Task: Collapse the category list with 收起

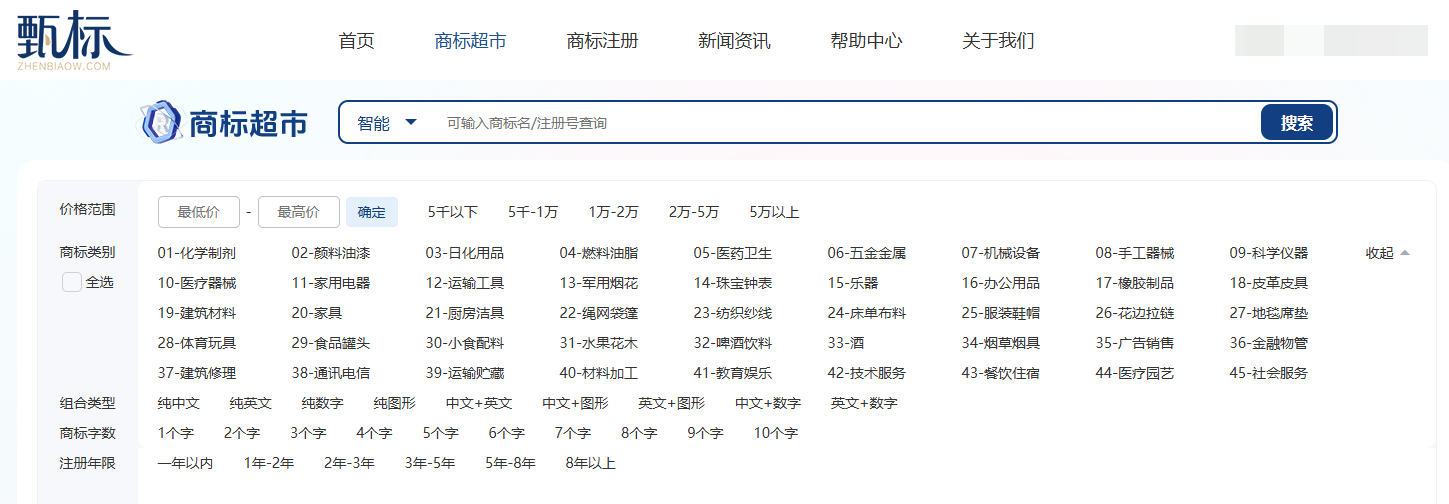Action: pos(1387,253)
